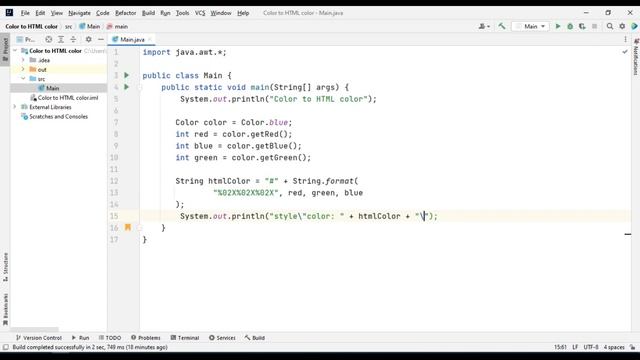Screen dimensions: 640x360
Task: Open the Build menu
Action: click(148, 13)
